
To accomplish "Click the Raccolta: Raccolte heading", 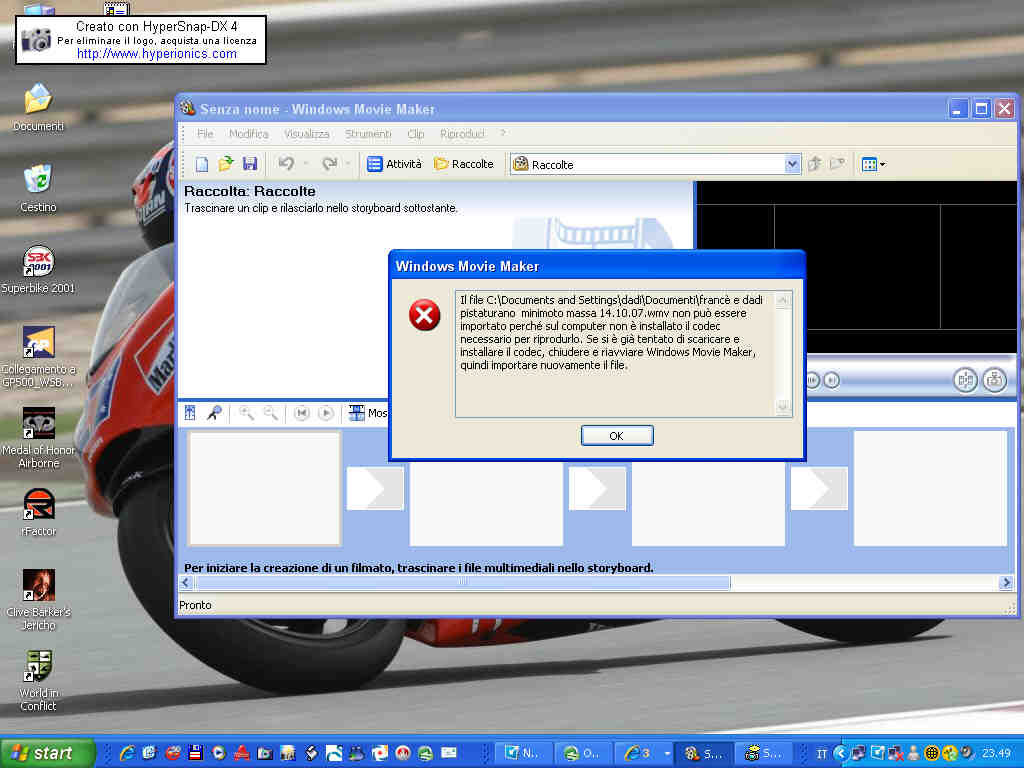I will click(249, 191).
